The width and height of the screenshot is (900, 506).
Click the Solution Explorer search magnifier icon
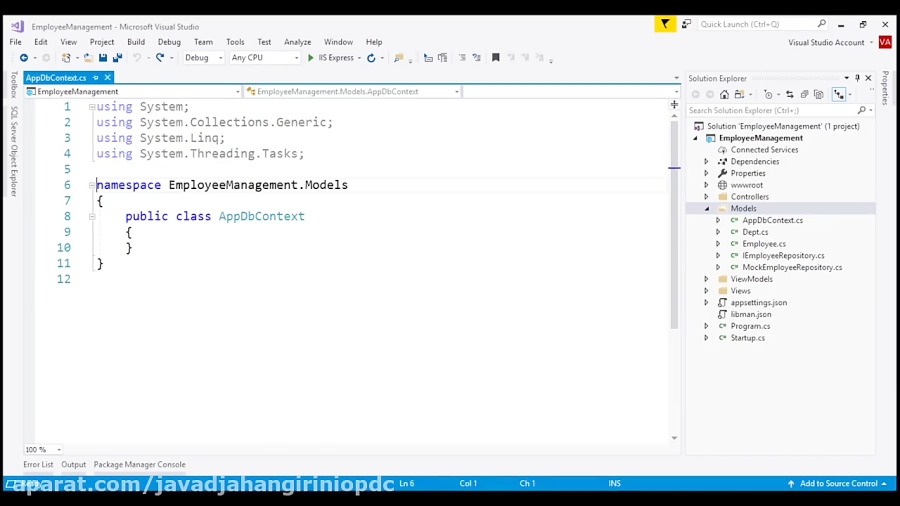[862, 110]
